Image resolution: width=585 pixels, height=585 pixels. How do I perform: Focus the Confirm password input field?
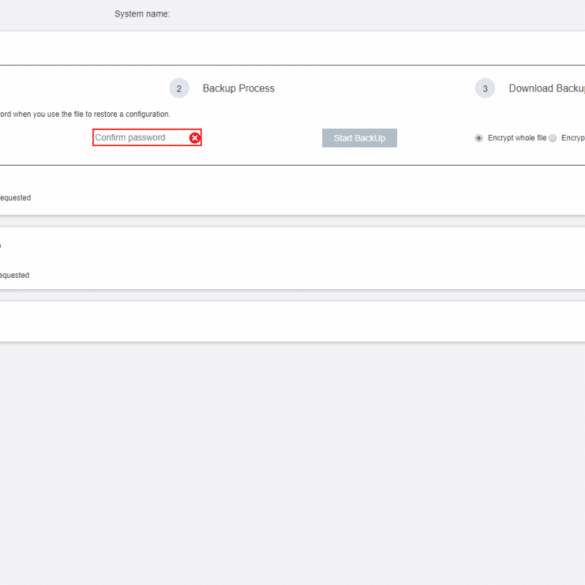coord(147,138)
